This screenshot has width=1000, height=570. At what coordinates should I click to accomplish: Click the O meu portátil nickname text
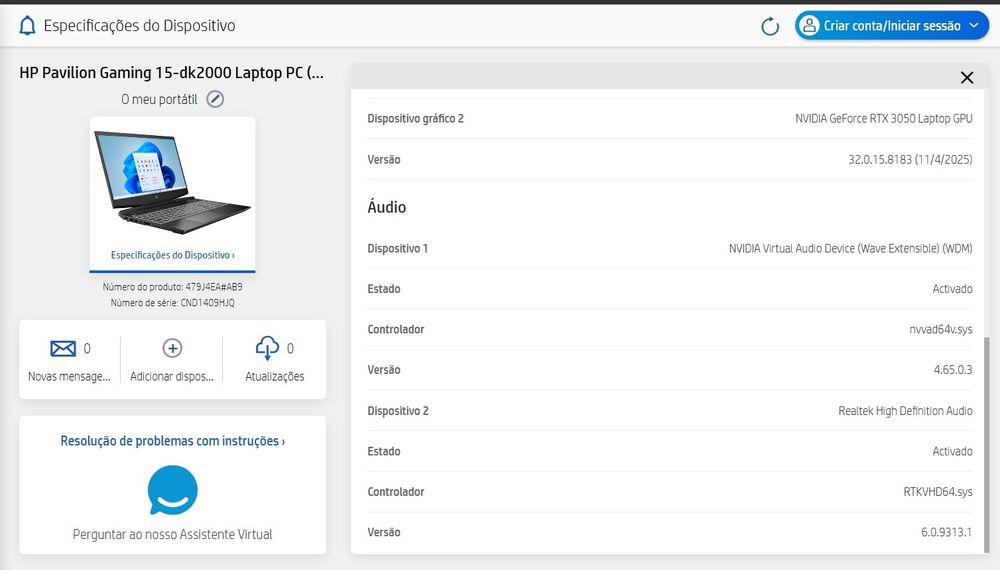point(159,99)
